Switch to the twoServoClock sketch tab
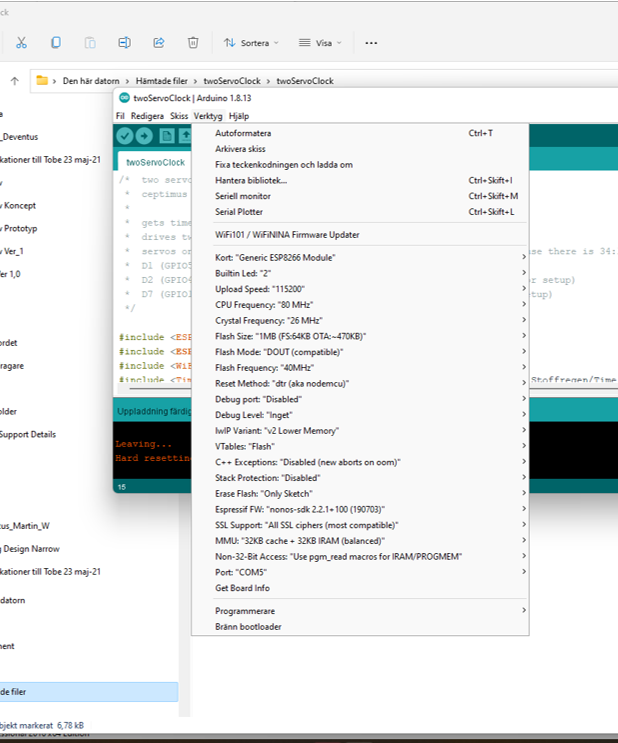618x743 pixels. click(x=155, y=162)
